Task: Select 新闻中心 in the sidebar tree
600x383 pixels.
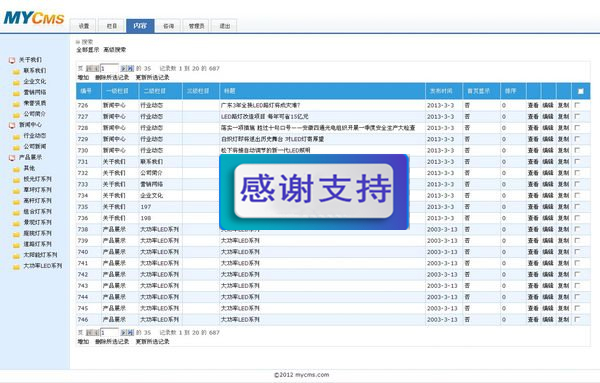Action: point(30,125)
